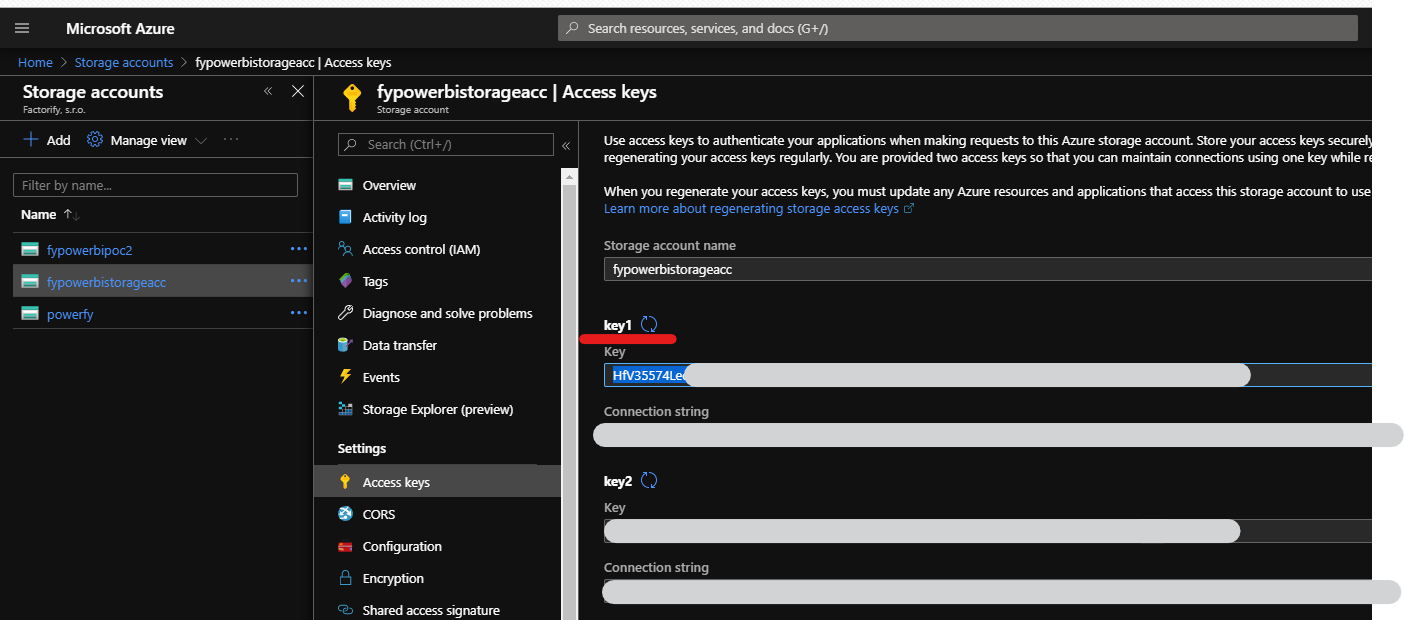Click the key2 Key value field
The image size is (1404, 620).
[x=987, y=531]
